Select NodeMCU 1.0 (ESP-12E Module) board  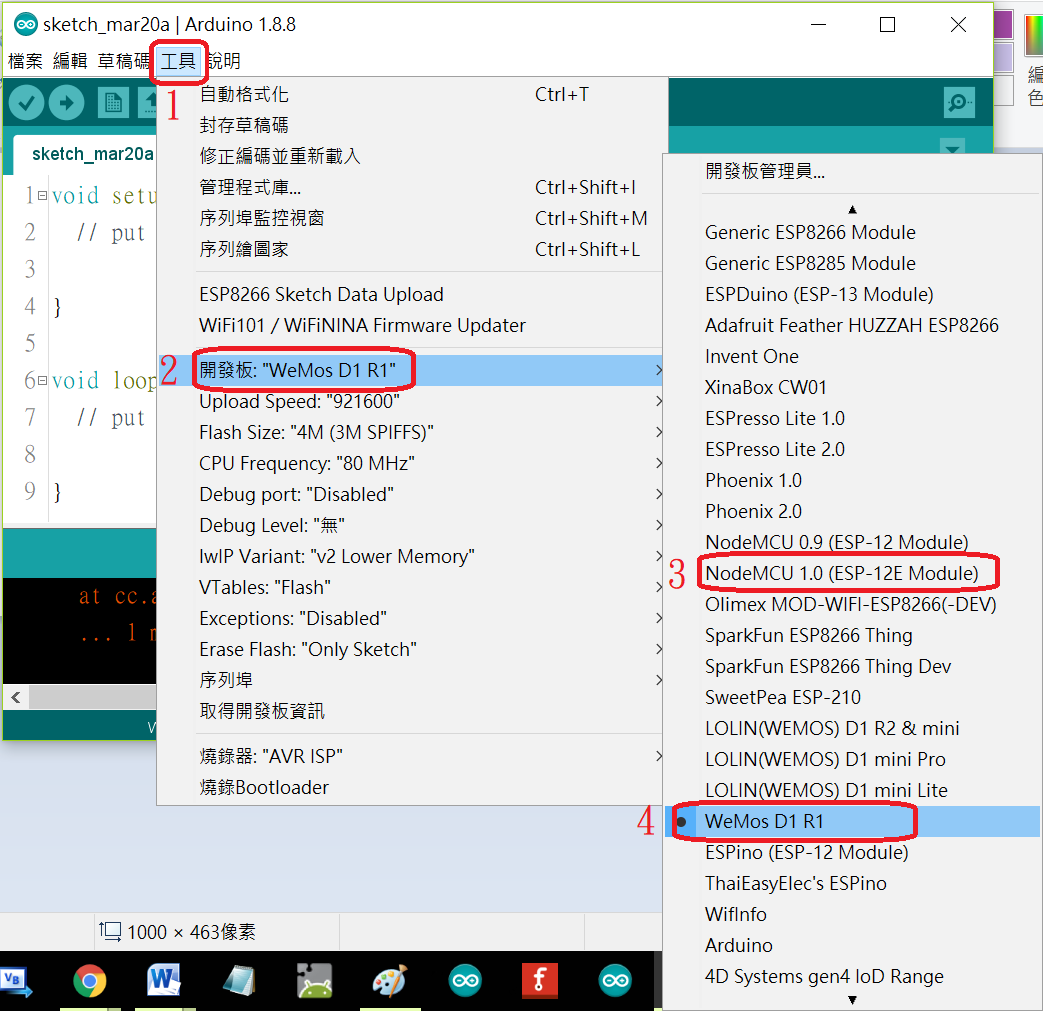(852, 573)
